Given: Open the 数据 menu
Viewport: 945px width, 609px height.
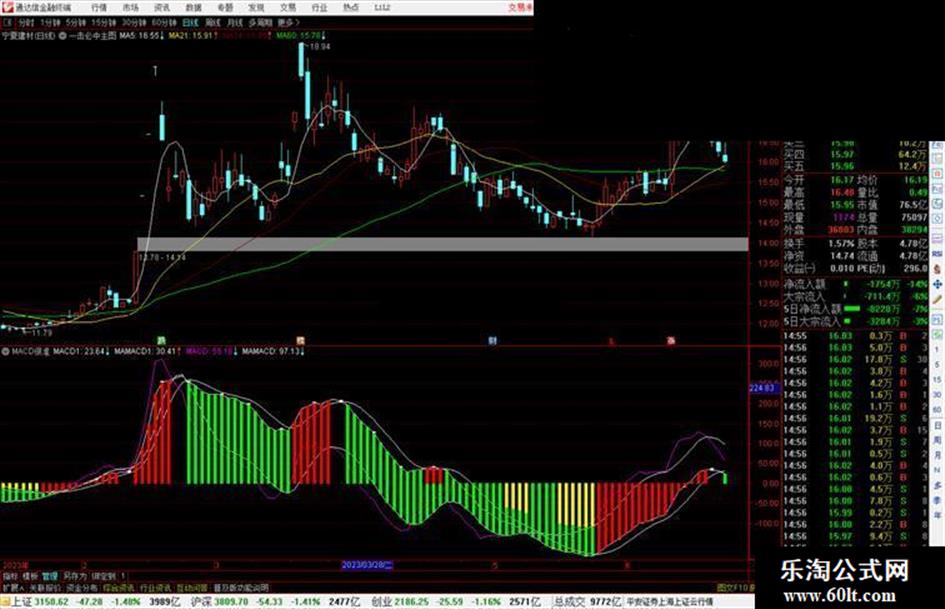Looking at the screenshot, I should pos(193,8).
